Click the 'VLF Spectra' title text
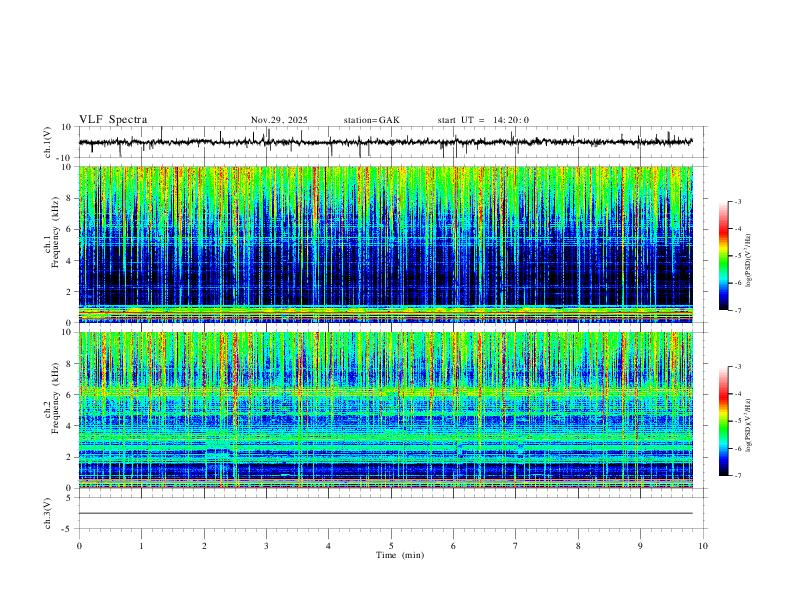This screenshot has width=792, height=612. click(113, 120)
